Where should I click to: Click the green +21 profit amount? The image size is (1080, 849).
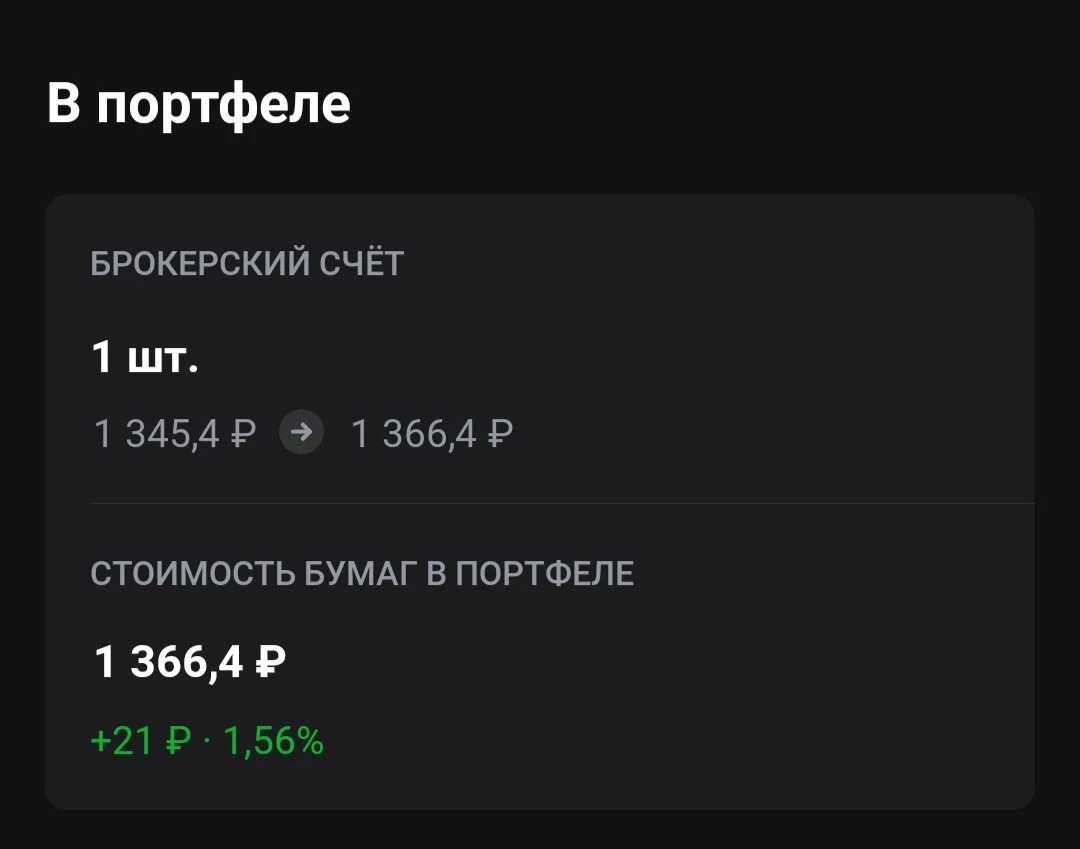122,742
